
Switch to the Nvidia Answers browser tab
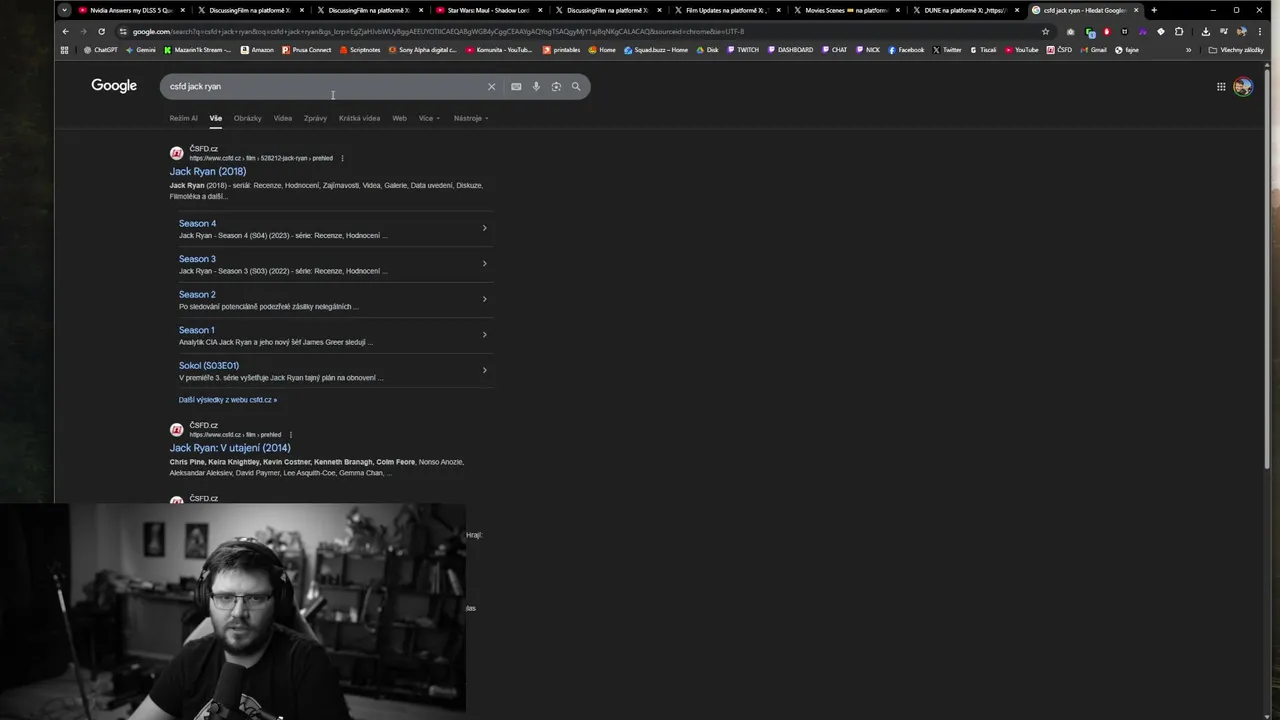tap(131, 10)
